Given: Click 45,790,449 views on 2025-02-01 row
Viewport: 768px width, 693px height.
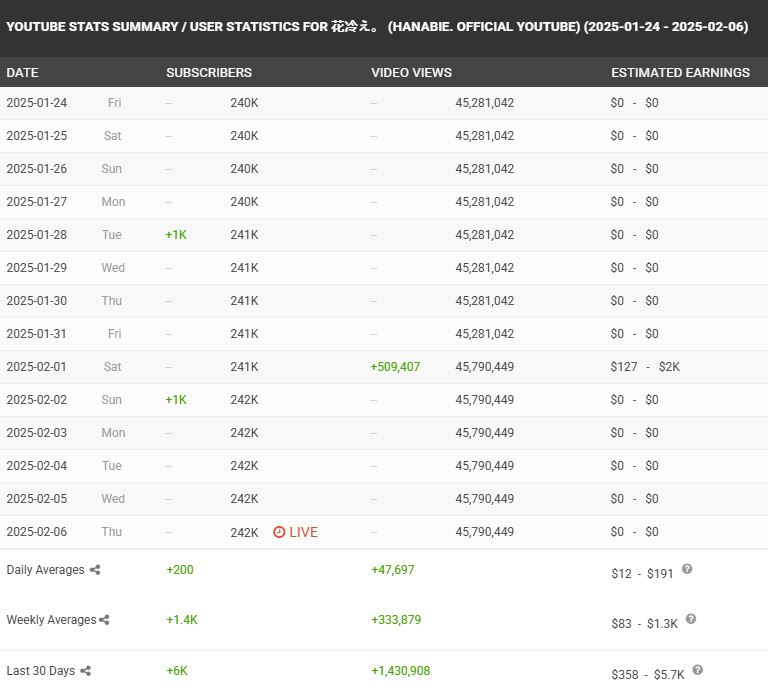Looking at the screenshot, I should click(x=485, y=367).
